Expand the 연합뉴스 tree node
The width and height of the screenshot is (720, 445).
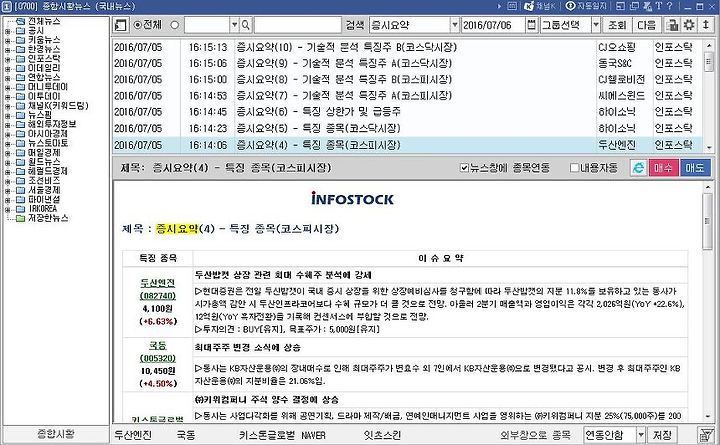point(7,78)
